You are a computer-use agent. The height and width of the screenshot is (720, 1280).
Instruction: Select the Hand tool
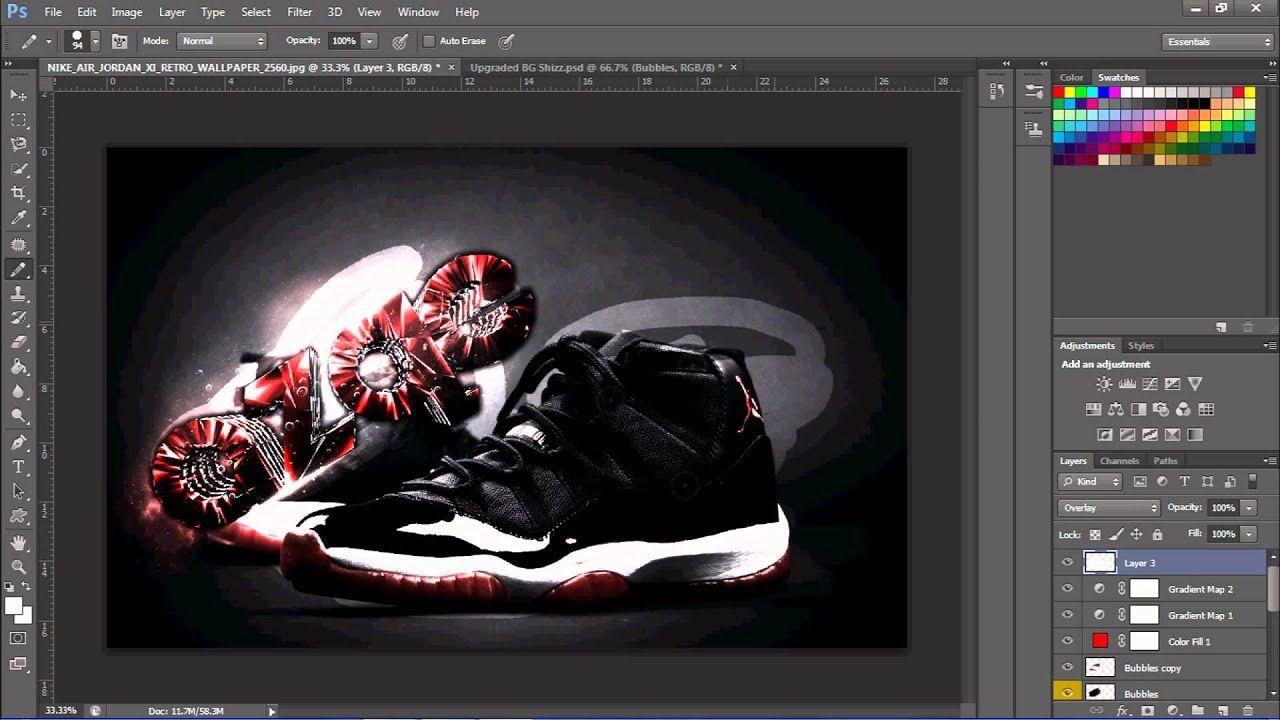click(x=18, y=541)
